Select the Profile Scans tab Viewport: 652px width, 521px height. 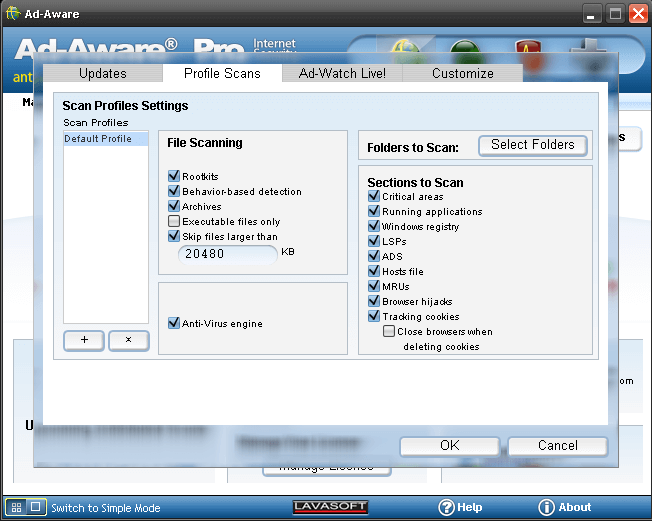point(222,73)
